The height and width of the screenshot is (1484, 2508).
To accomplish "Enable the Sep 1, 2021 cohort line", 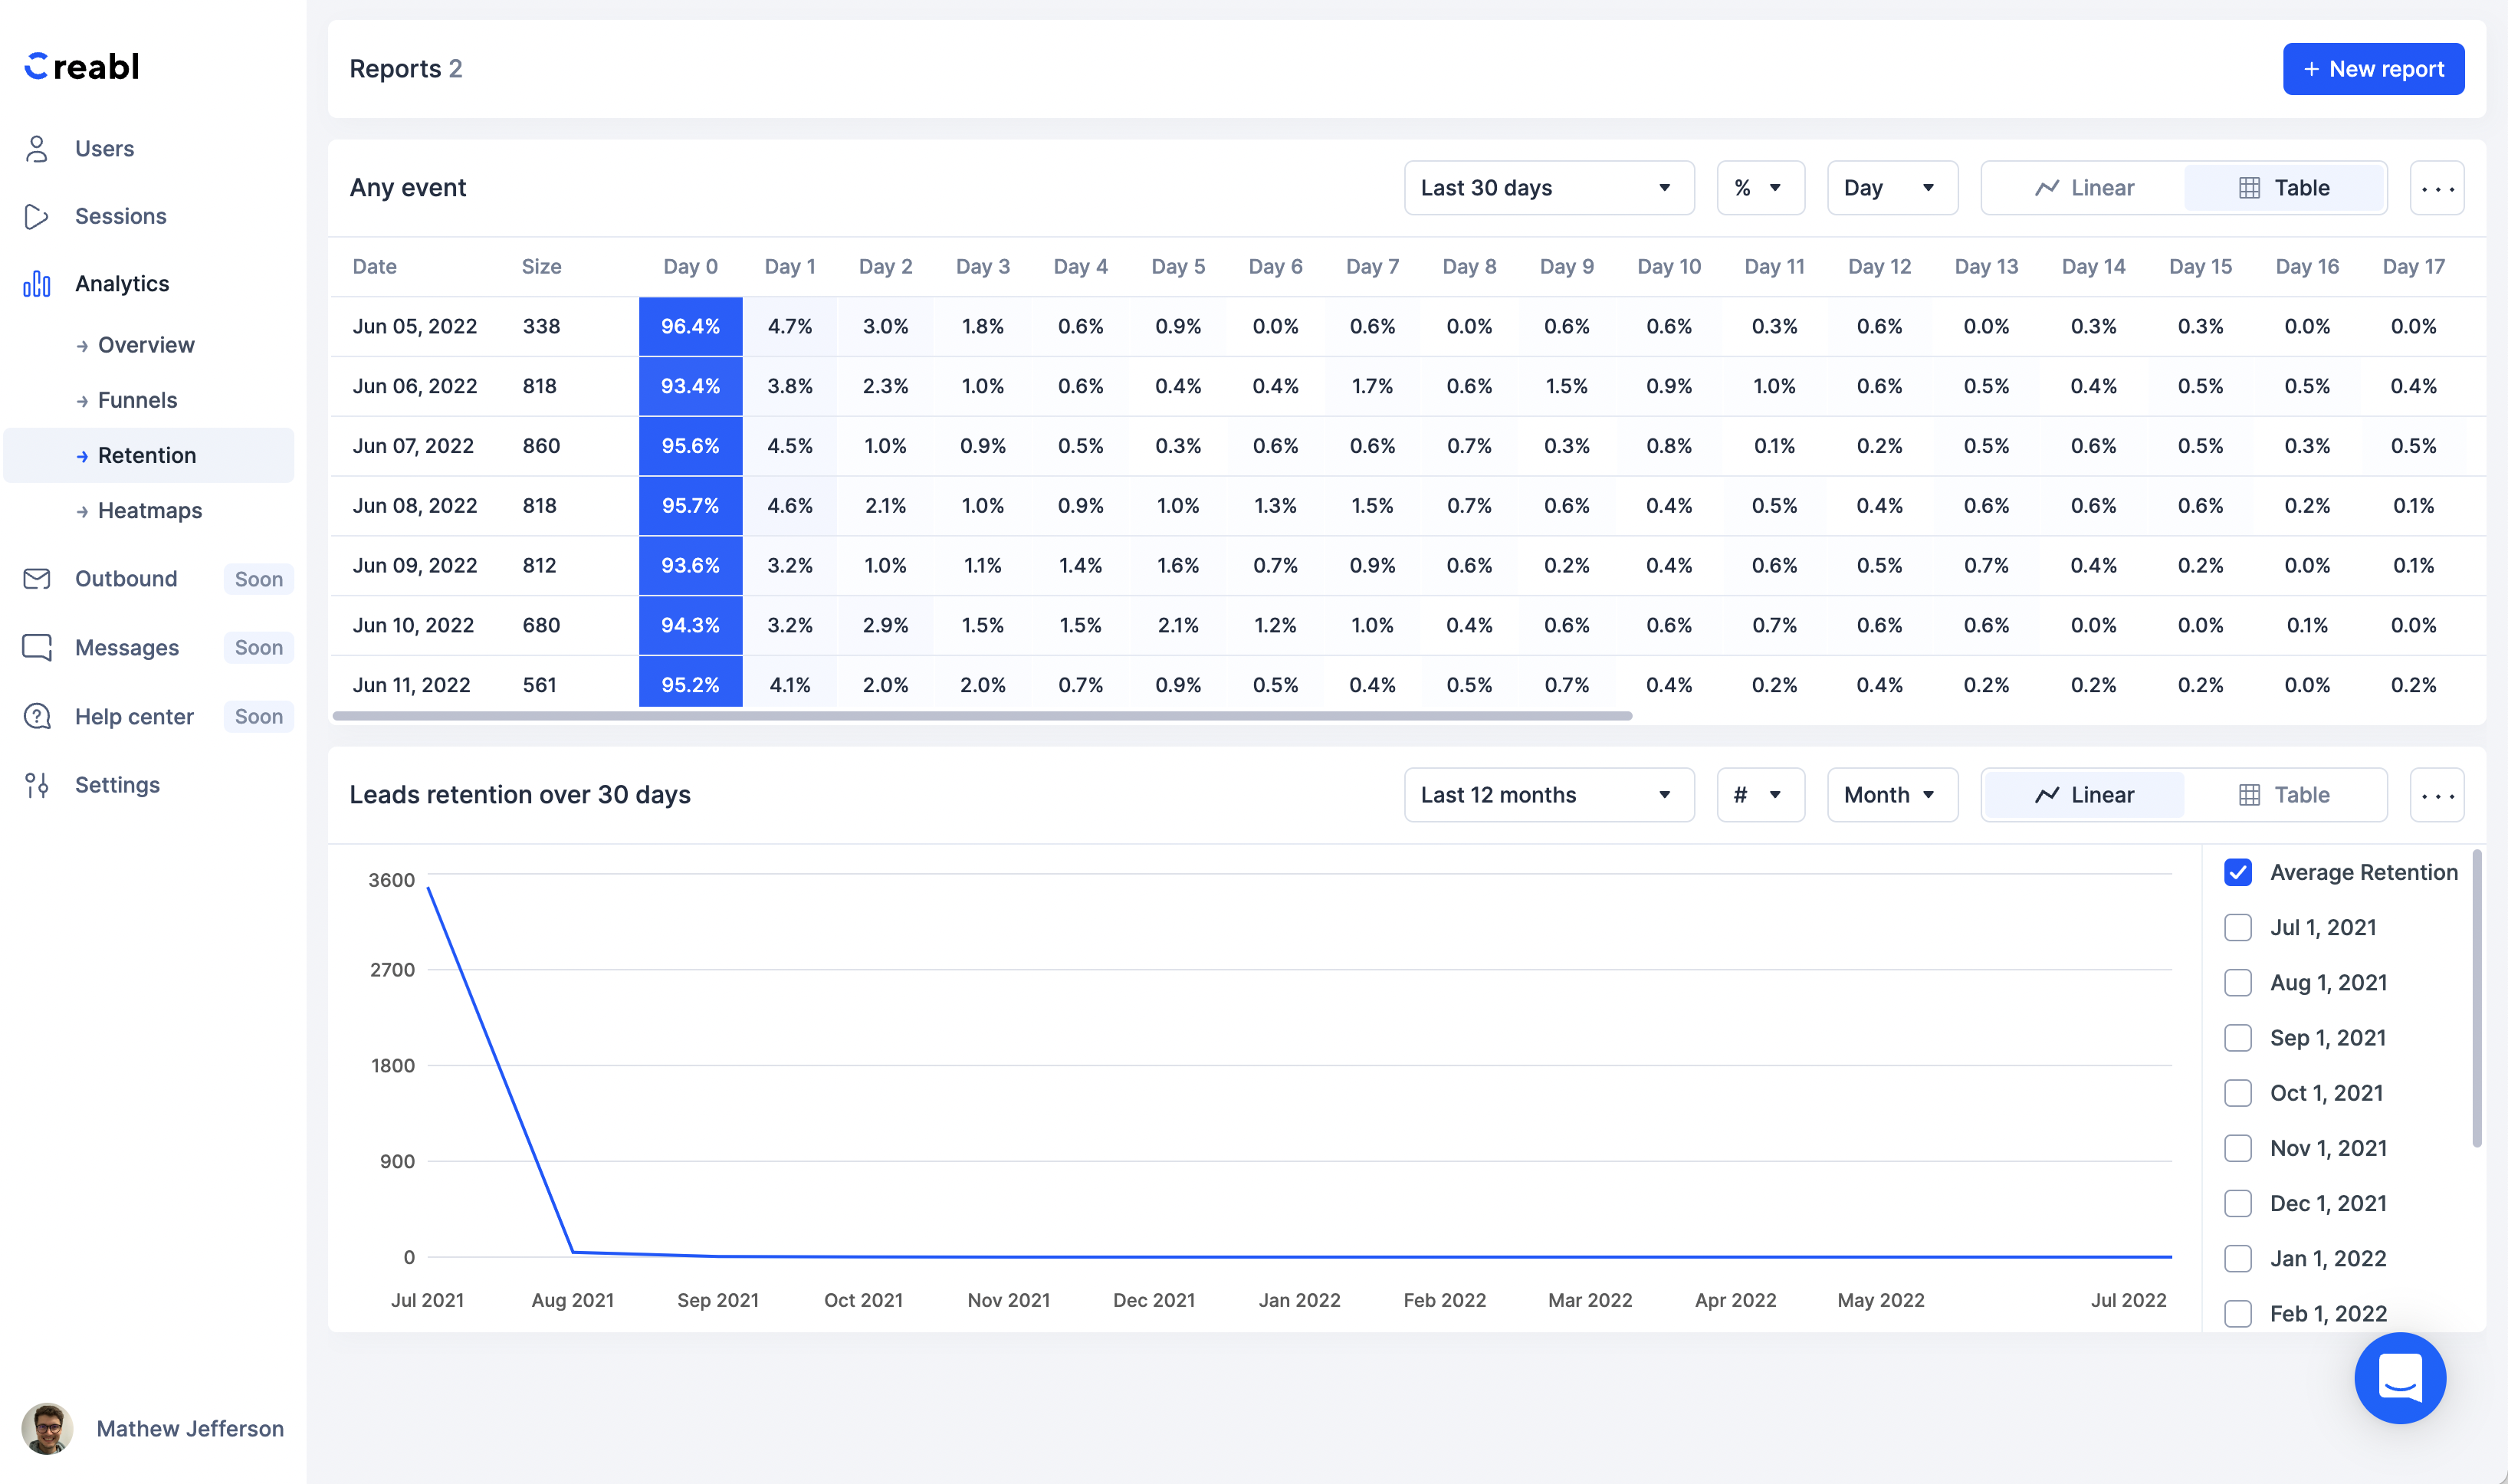I will [2238, 1037].
